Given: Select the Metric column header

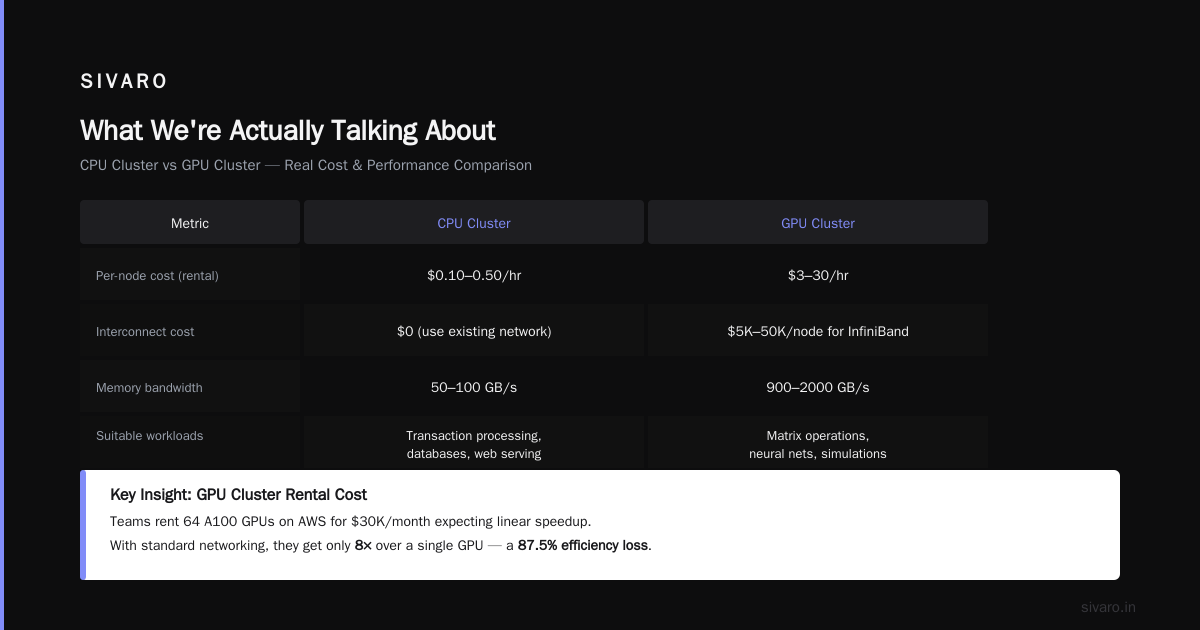Looking at the screenshot, I should coord(190,223).
